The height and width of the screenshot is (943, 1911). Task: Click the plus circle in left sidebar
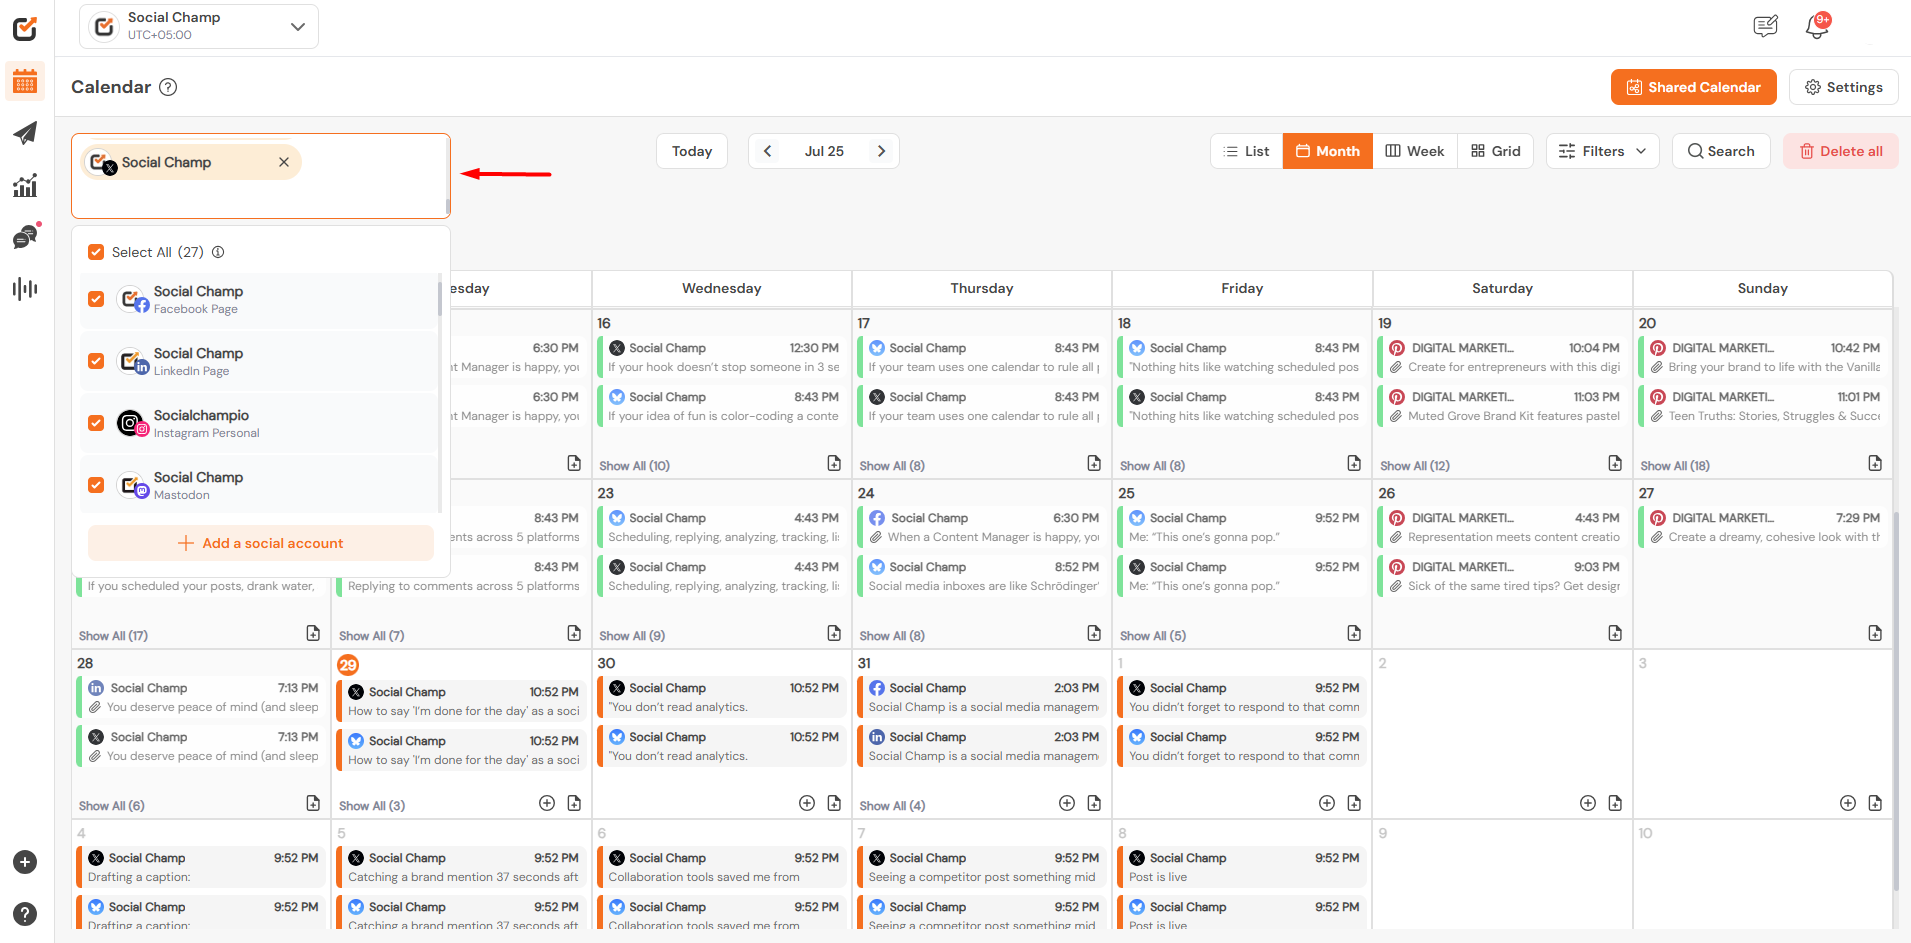point(25,862)
